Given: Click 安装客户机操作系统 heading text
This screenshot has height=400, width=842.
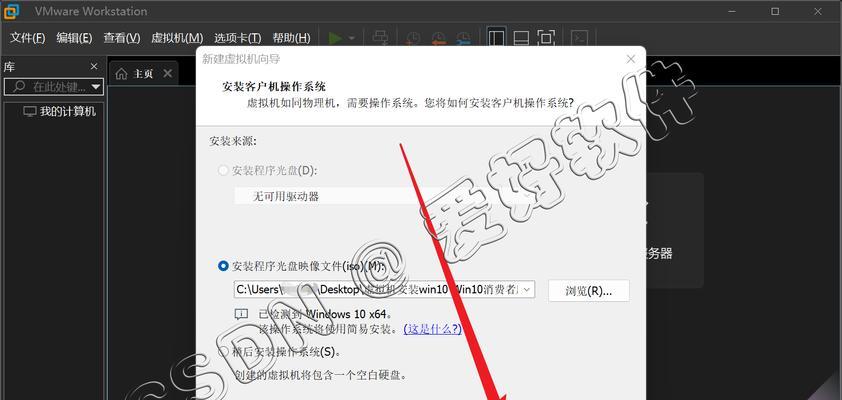Looking at the screenshot, I should pyautogui.click(x=274, y=86).
